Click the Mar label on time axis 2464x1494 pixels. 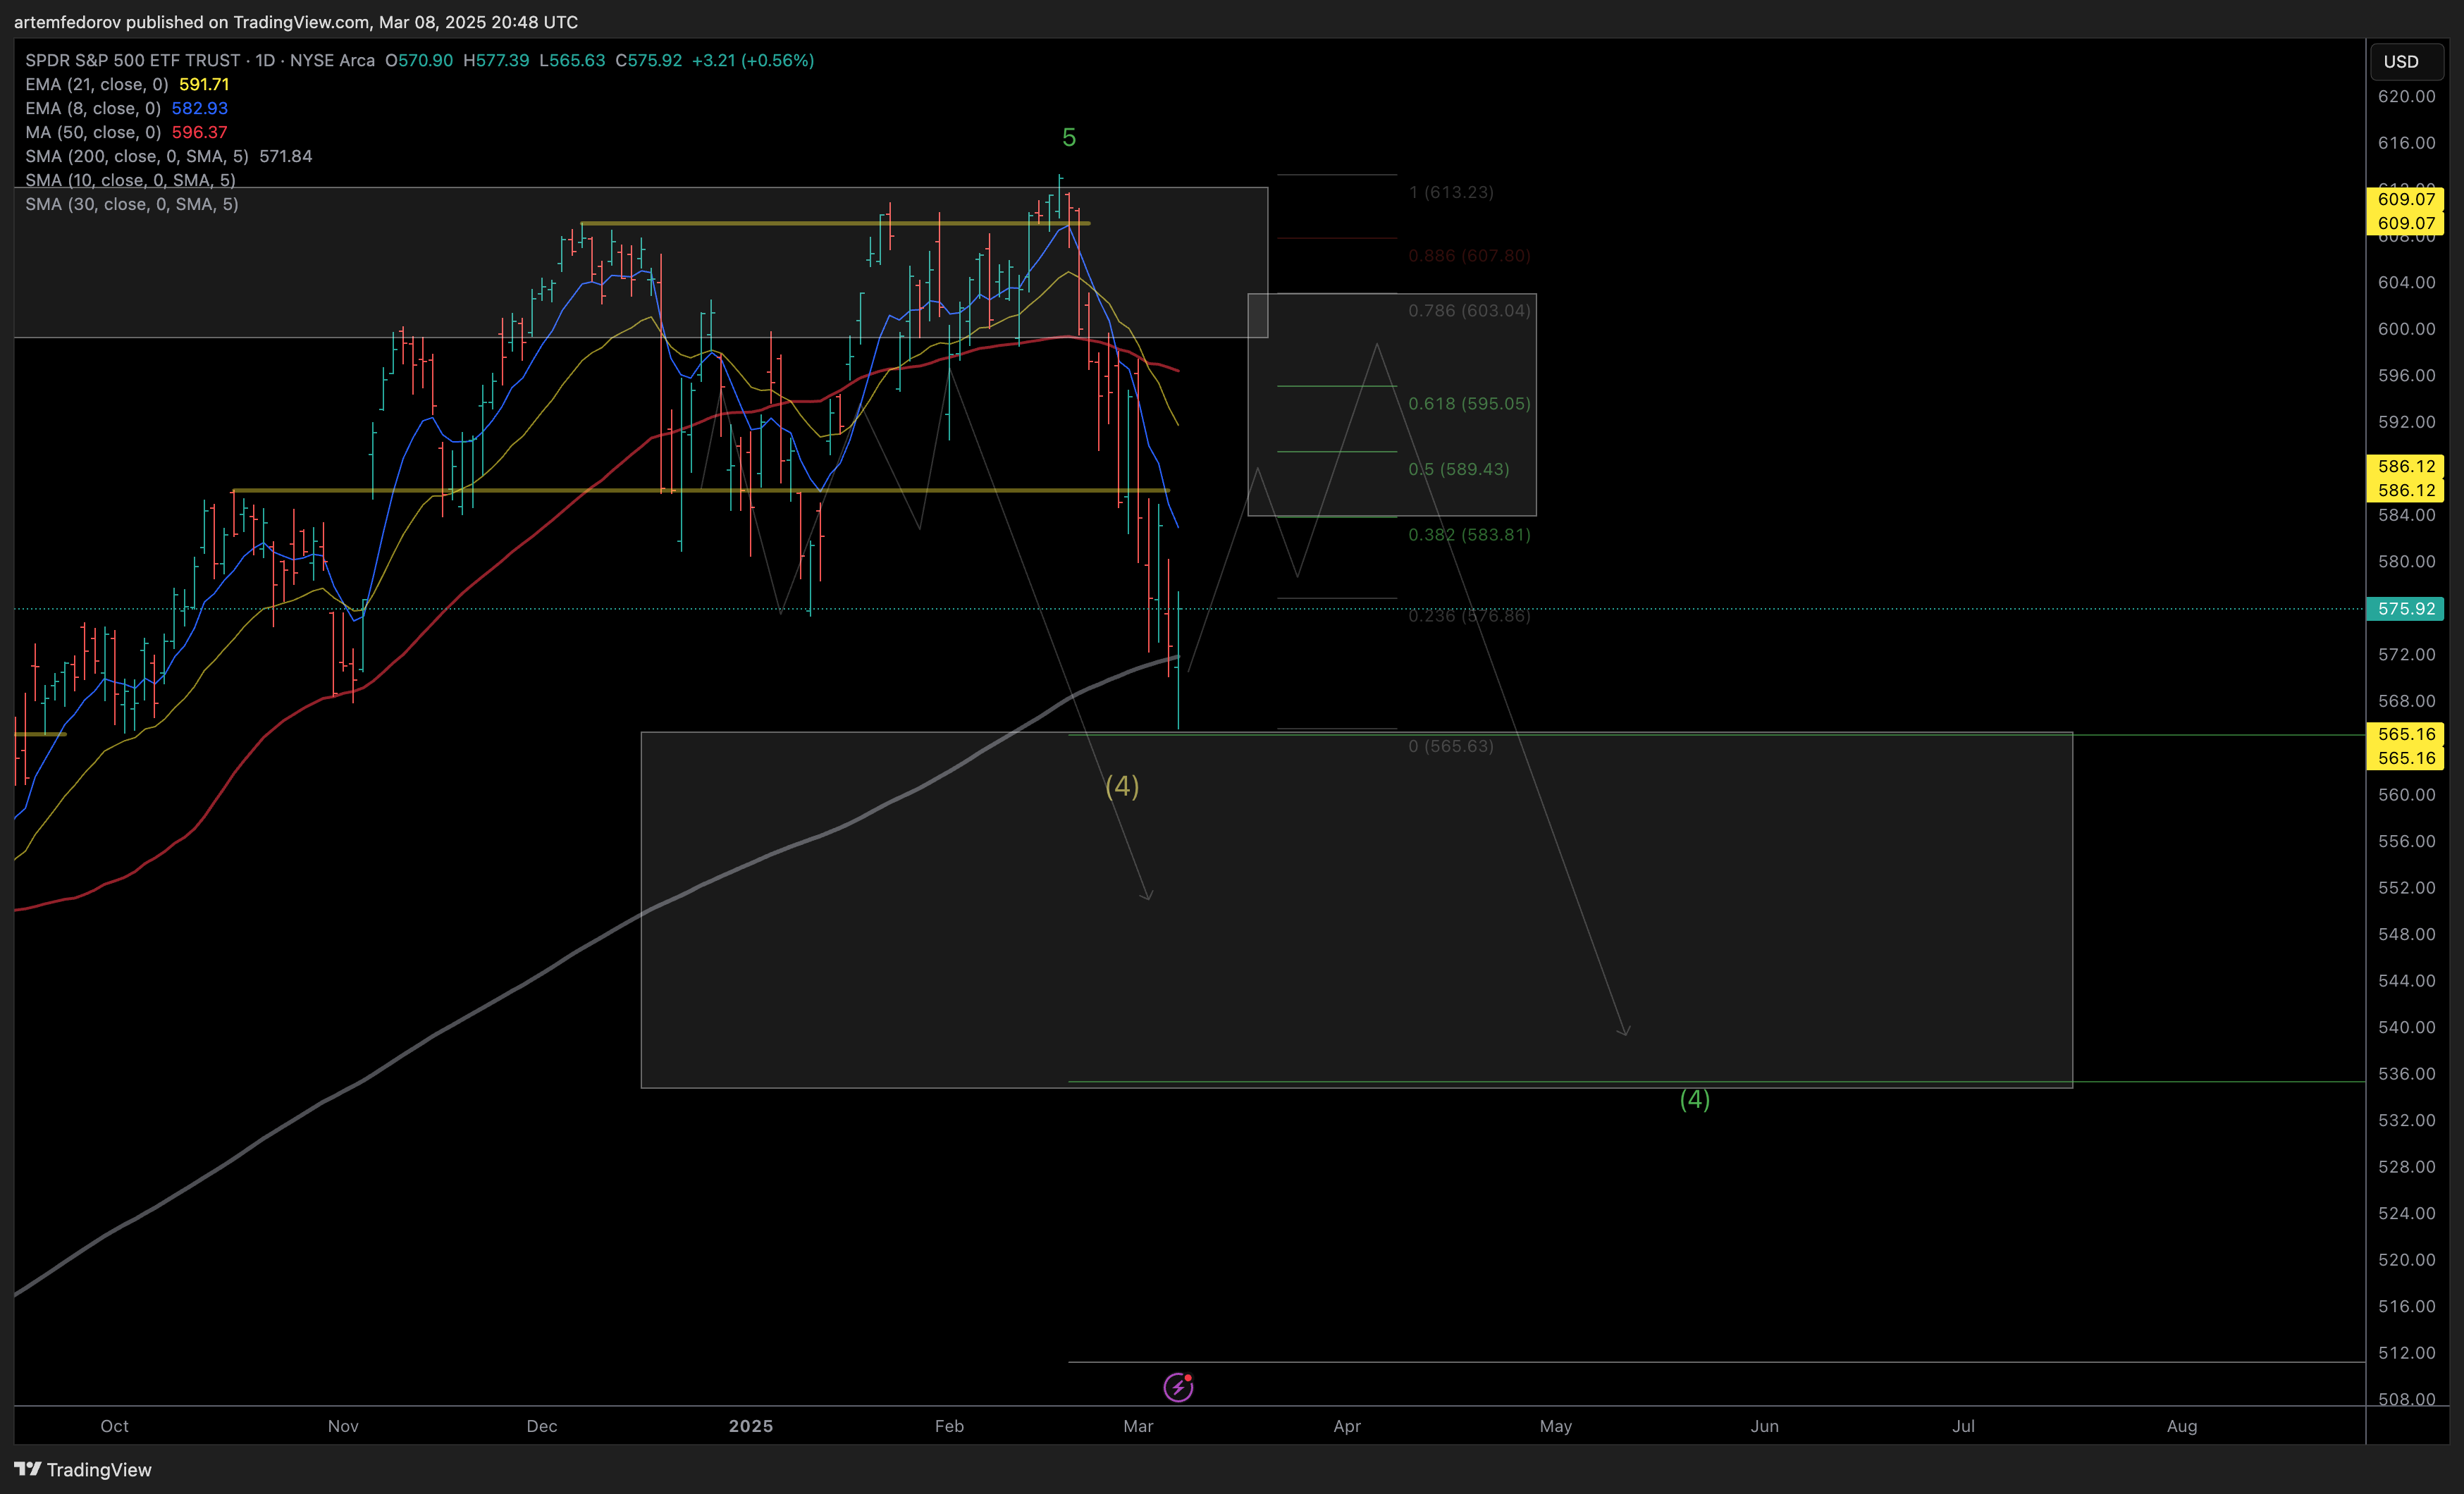coord(1138,1426)
